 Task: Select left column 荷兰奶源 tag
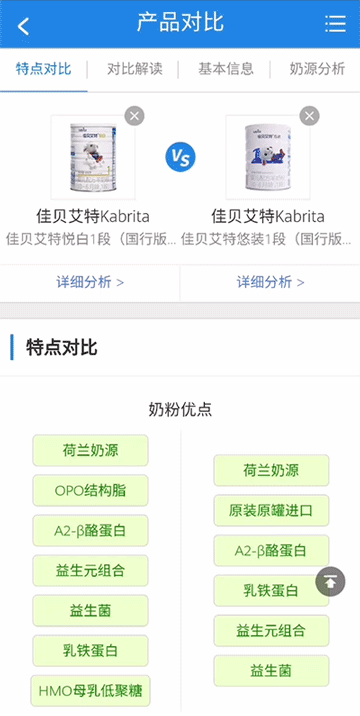click(90, 450)
